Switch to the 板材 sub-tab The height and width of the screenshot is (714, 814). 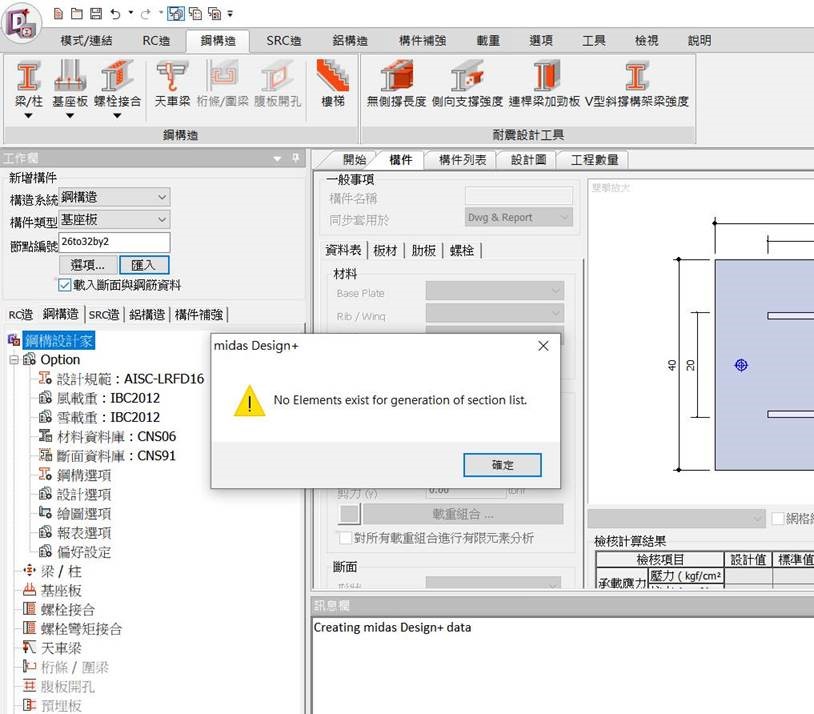[x=385, y=251]
